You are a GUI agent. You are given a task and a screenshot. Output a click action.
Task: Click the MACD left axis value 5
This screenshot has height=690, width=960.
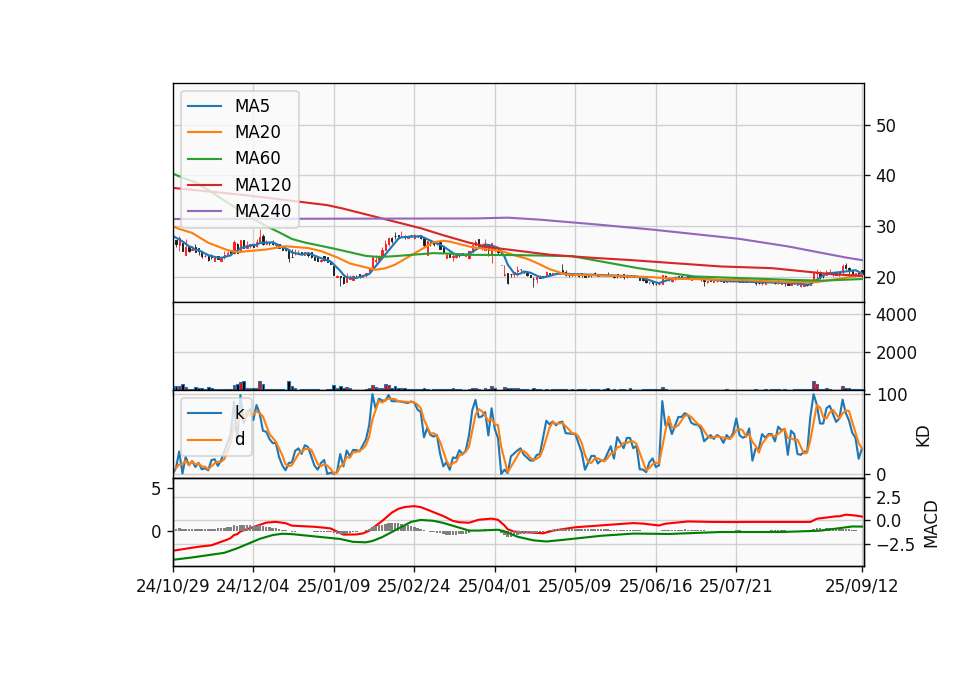pyautogui.click(x=156, y=489)
